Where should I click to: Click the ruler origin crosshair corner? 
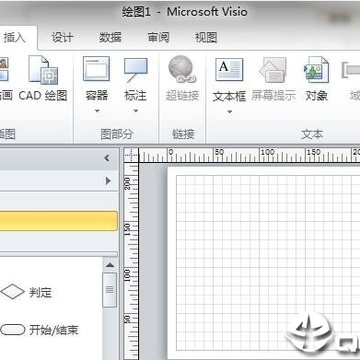[x=131, y=155]
